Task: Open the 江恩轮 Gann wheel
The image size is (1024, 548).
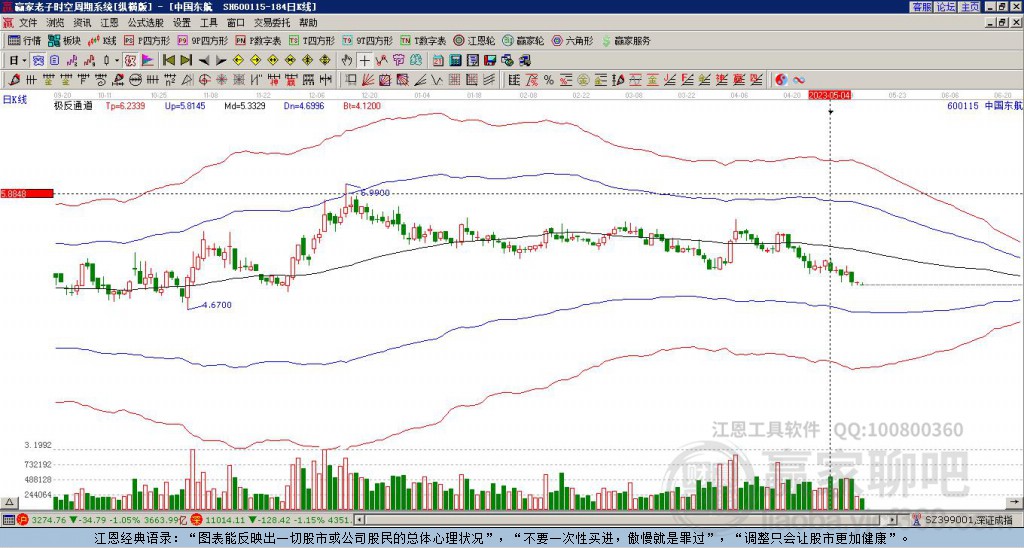Action: (x=475, y=40)
